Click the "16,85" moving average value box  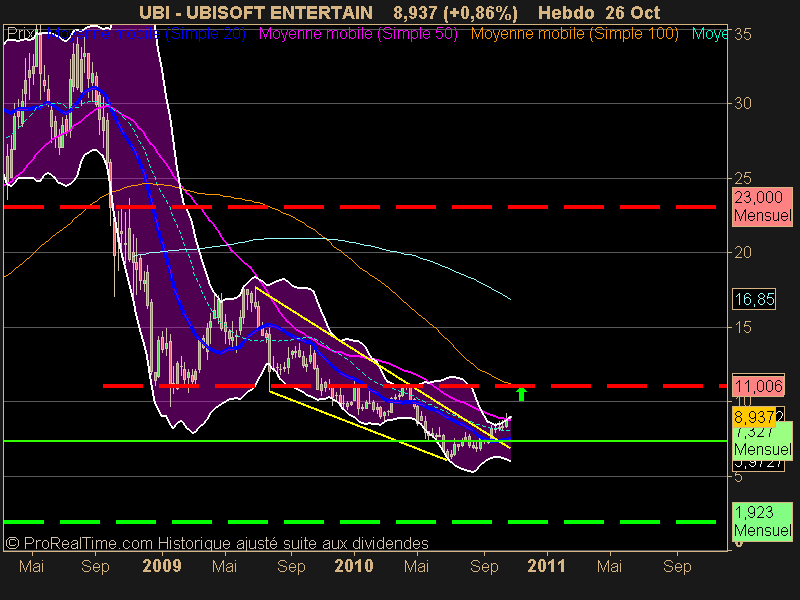point(754,299)
